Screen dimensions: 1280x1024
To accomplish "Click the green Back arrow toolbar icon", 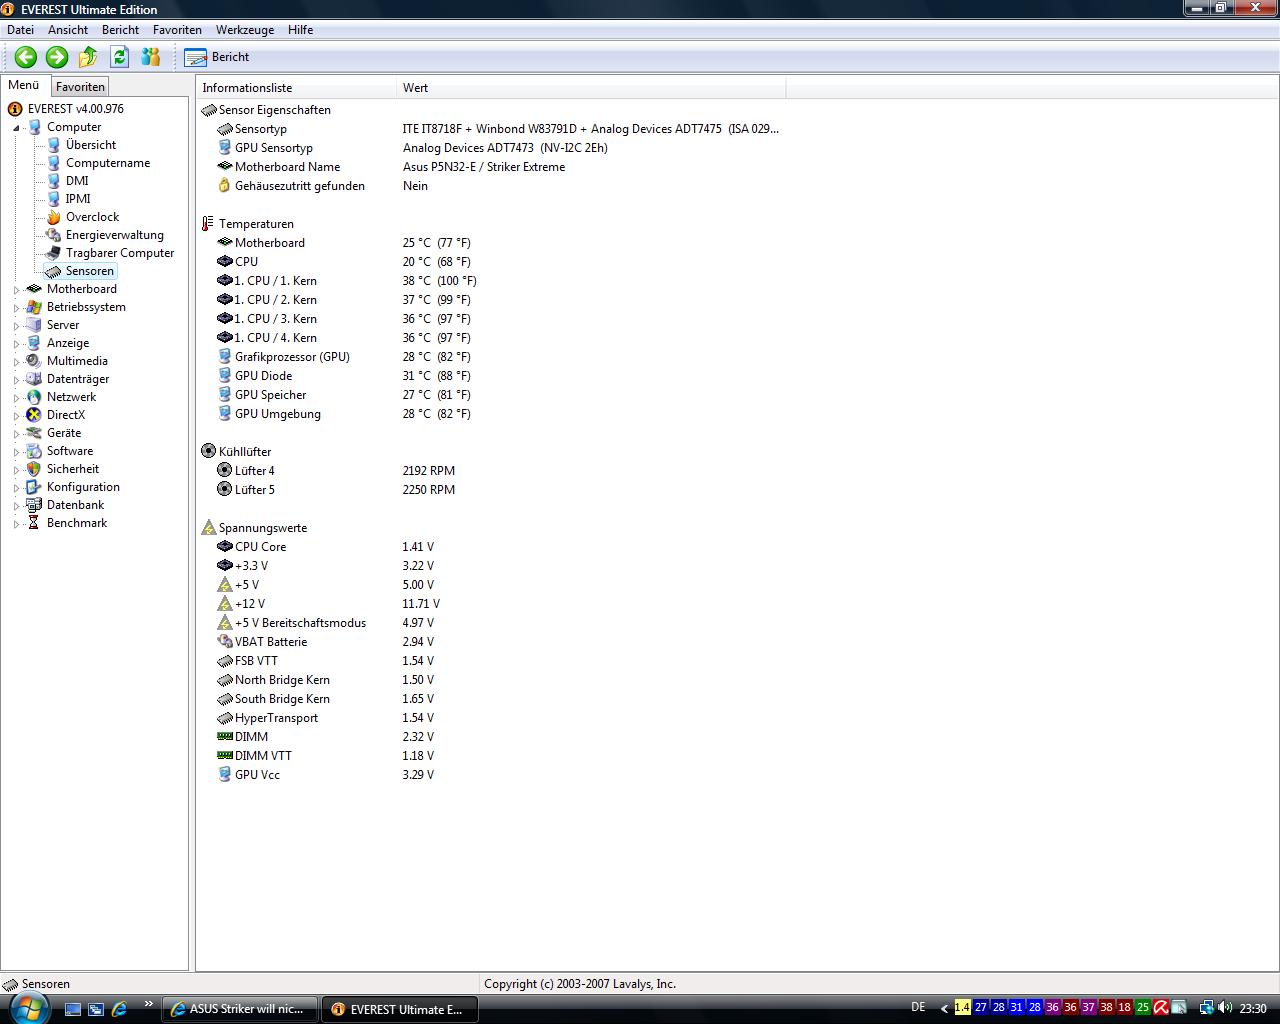I will tap(26, 57).
